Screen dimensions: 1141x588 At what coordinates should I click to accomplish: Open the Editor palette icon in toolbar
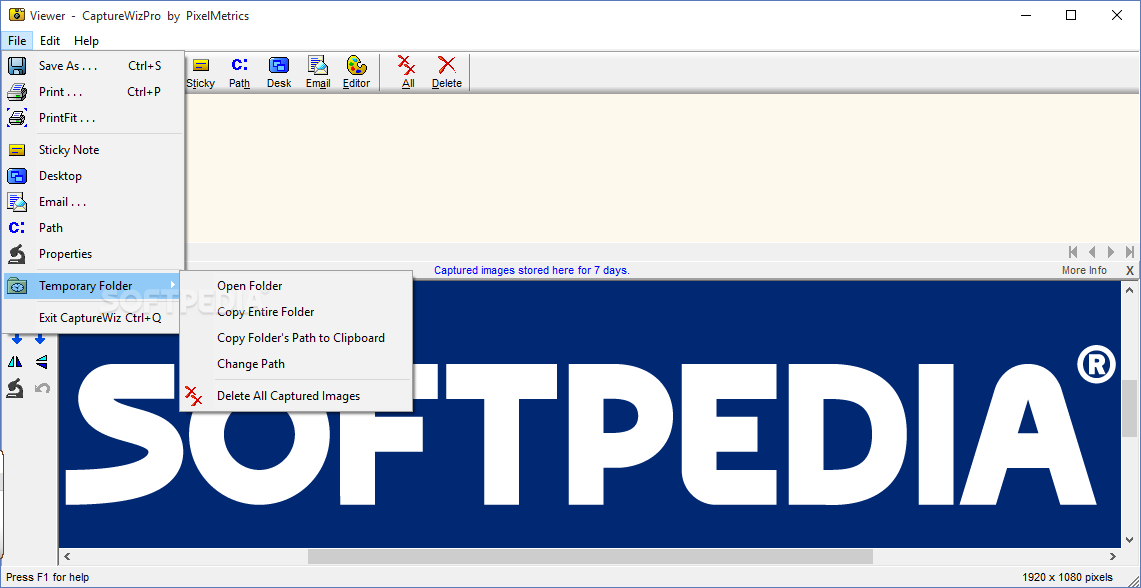point(357,72)
